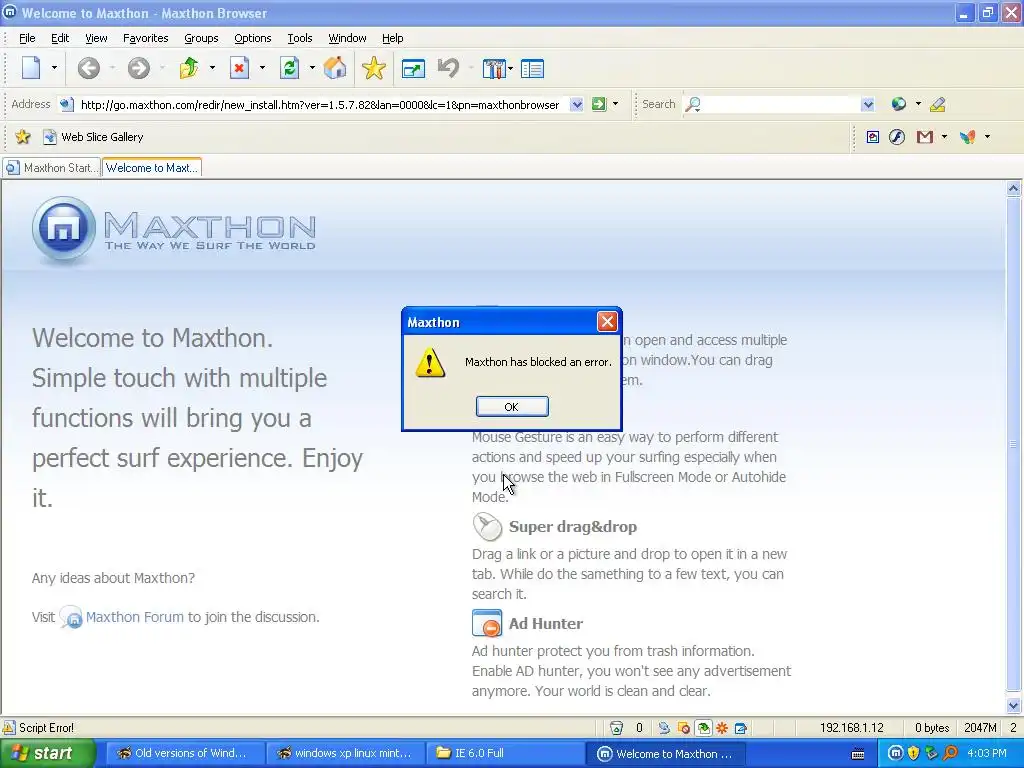Click the highlight pen icon

[938, 104]
